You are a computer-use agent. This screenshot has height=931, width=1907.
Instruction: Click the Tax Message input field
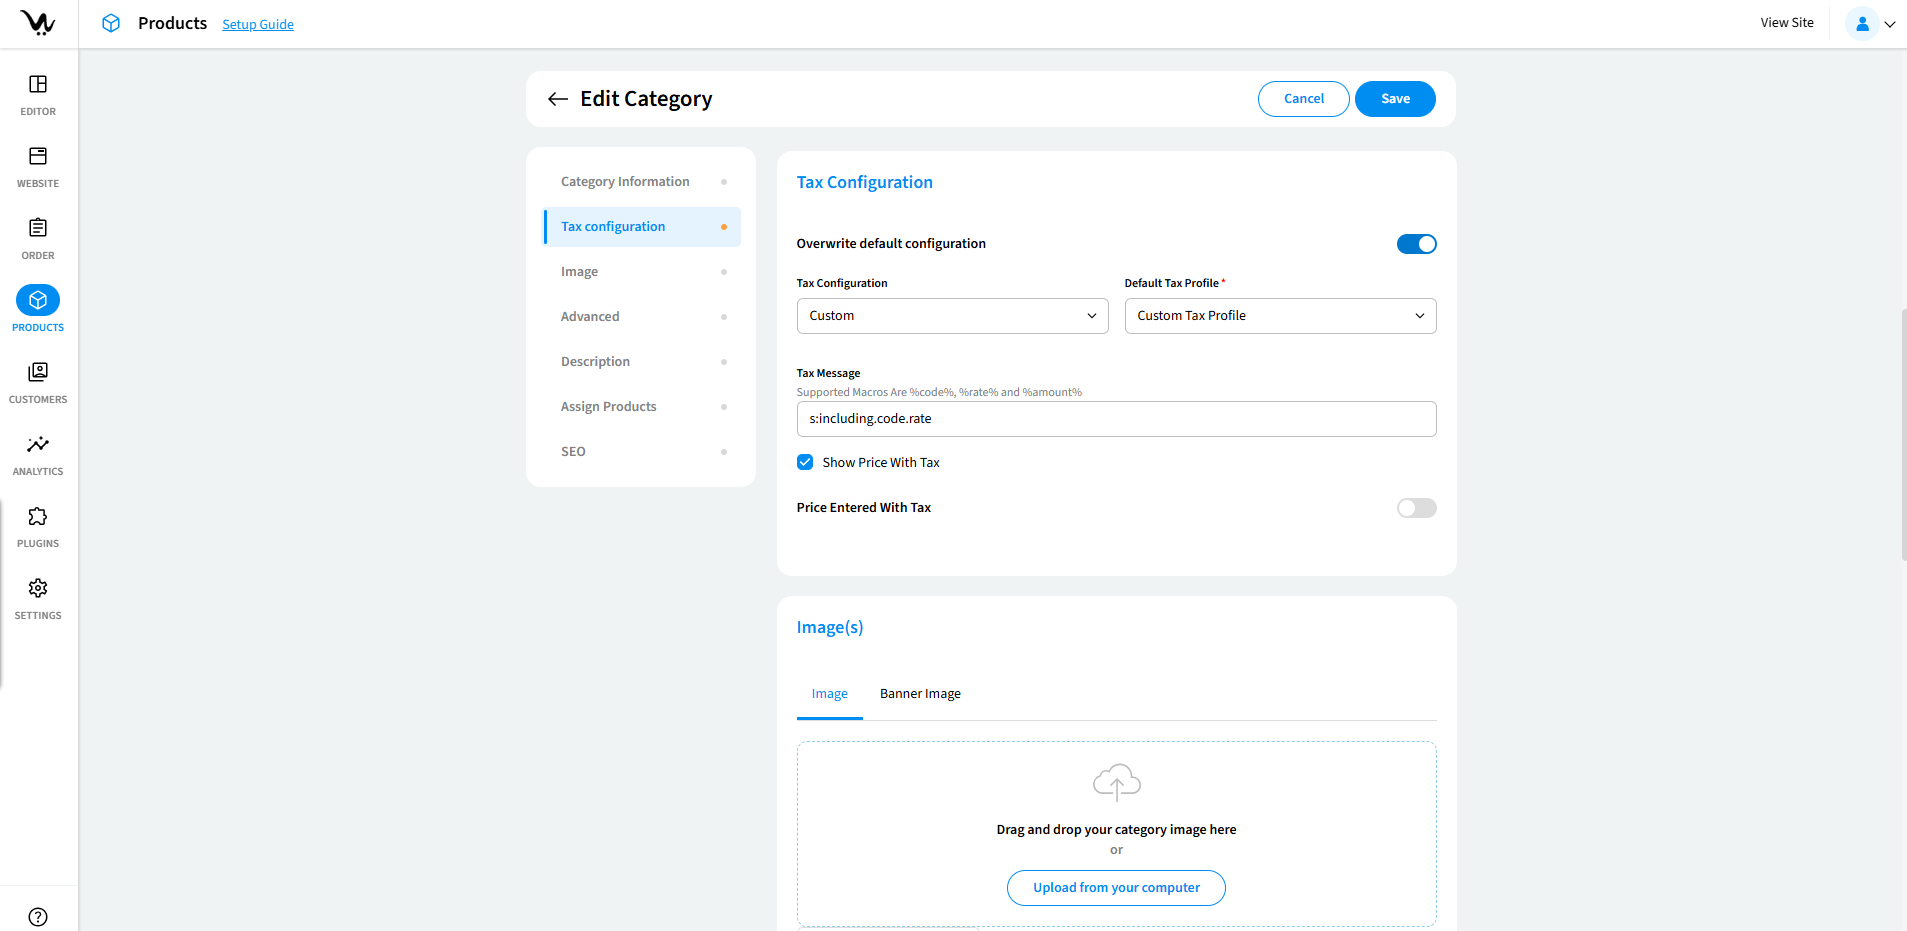coord(1116,419)
